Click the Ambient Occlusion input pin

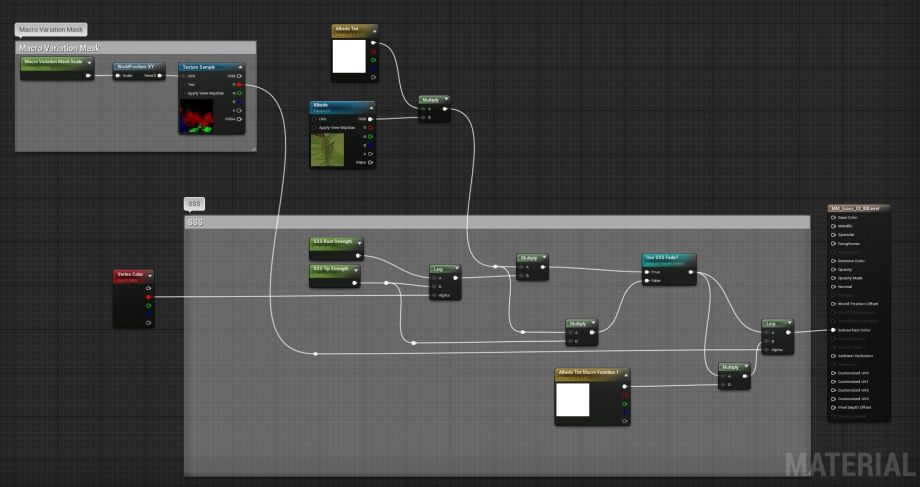pos(833,356)
